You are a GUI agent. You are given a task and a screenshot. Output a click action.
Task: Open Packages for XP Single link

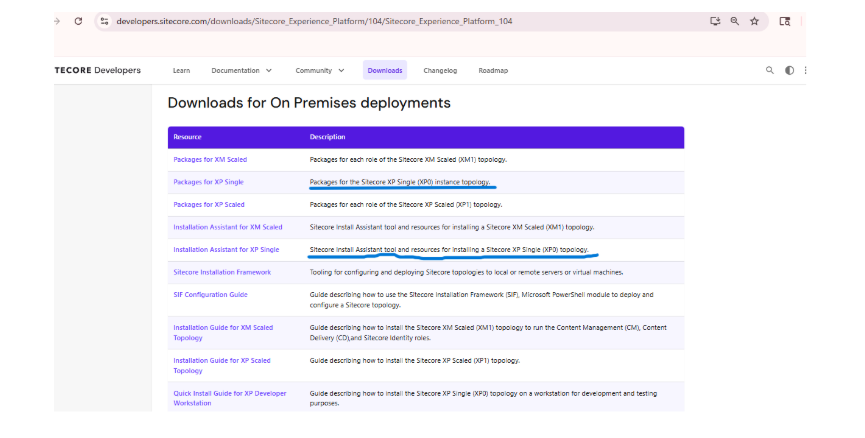point(209,182)
